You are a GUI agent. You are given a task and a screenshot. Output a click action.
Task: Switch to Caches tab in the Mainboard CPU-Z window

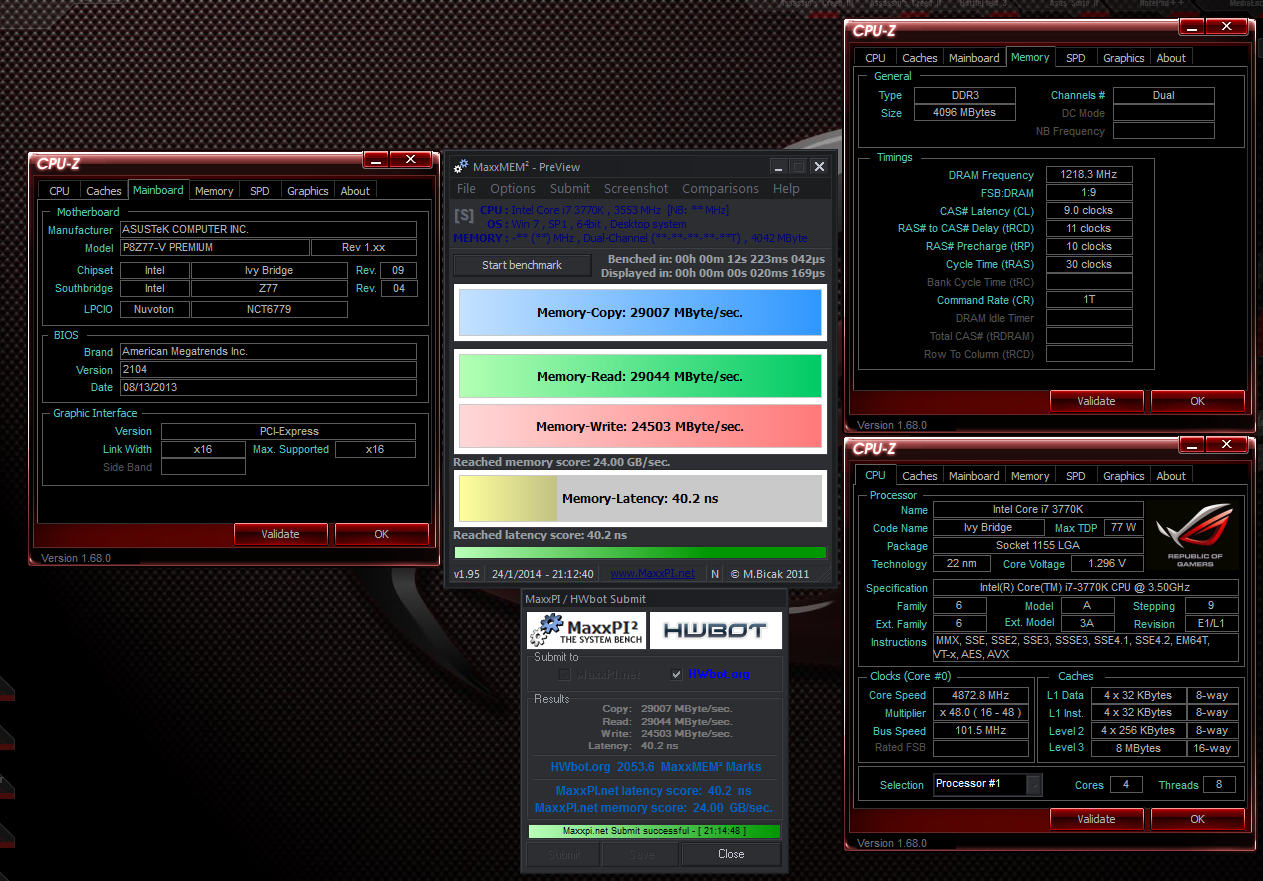104,191
